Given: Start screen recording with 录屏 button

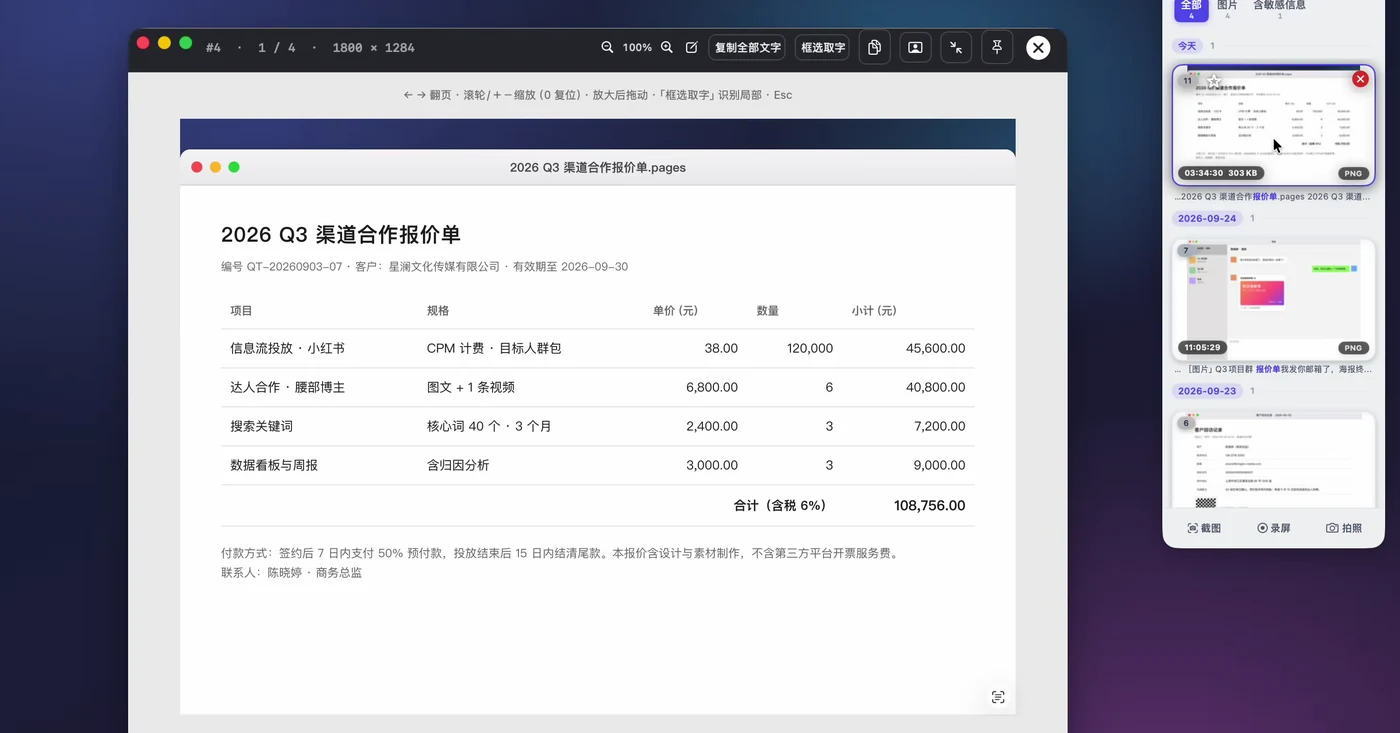Looking at the screenshot, I should coord(1274,527).
